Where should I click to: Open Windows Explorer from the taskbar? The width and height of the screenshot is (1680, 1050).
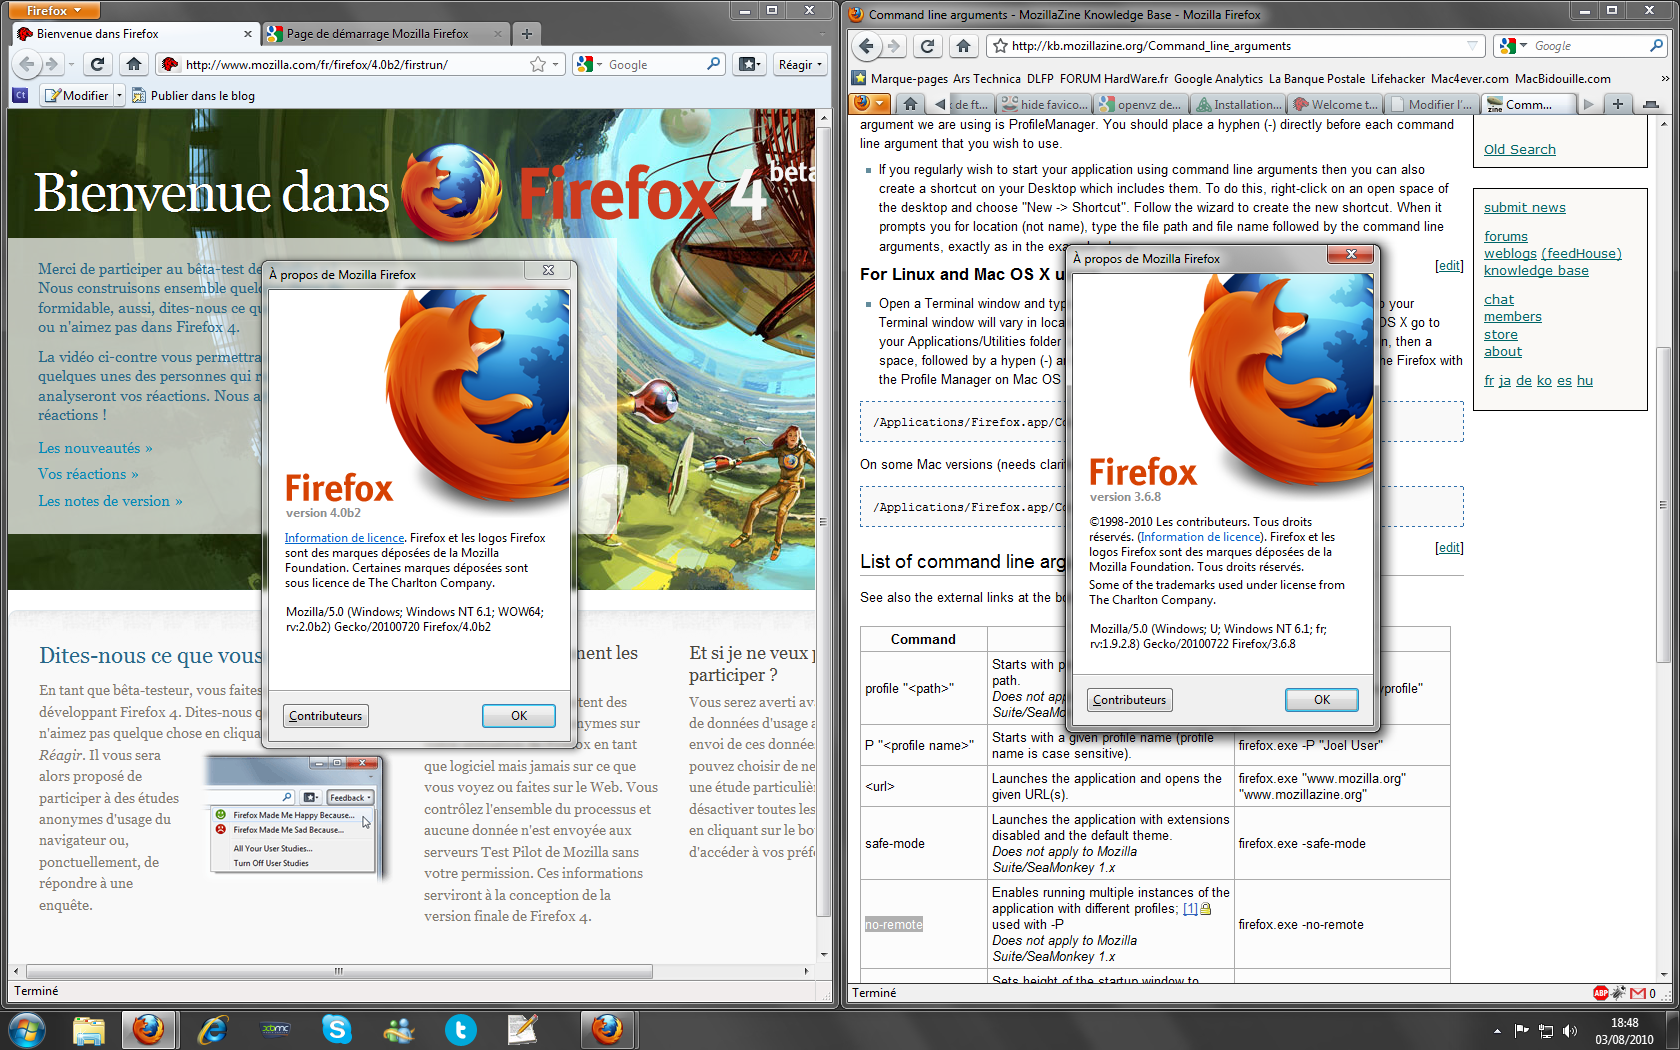(88, 1029)
